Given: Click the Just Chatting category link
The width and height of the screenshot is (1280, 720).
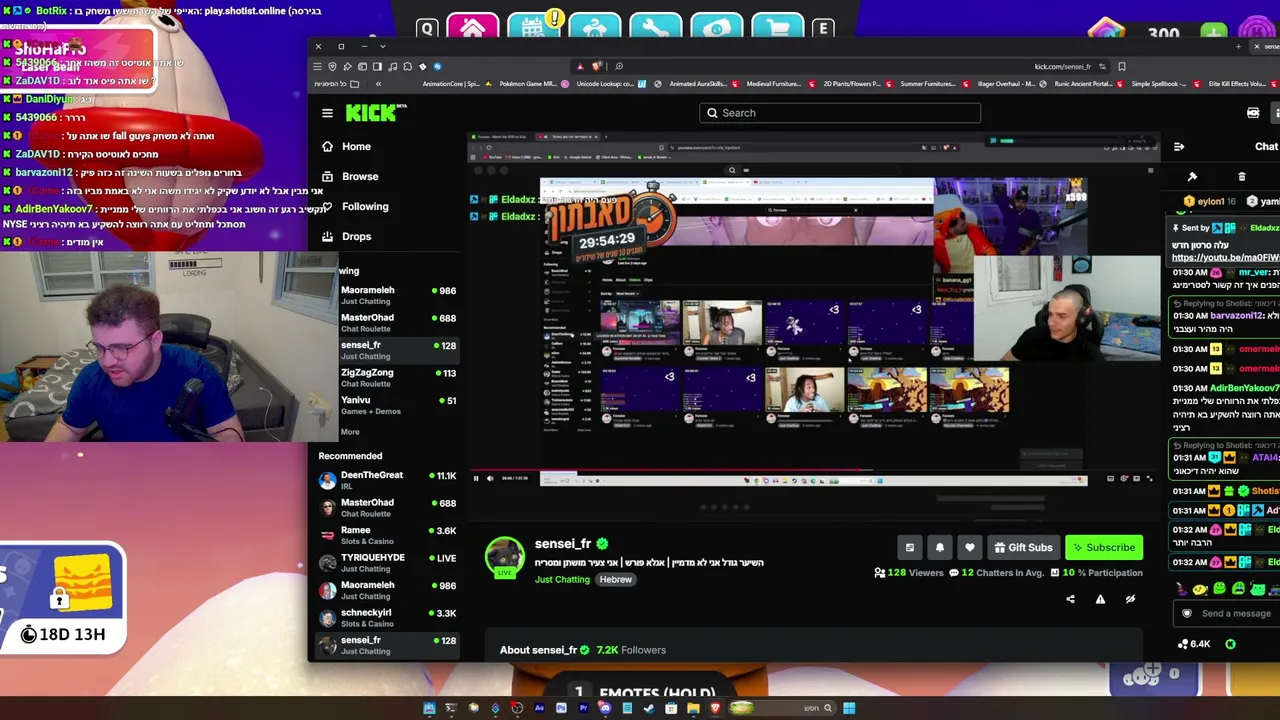Looking at the screenshot, I should pos(562,580).
